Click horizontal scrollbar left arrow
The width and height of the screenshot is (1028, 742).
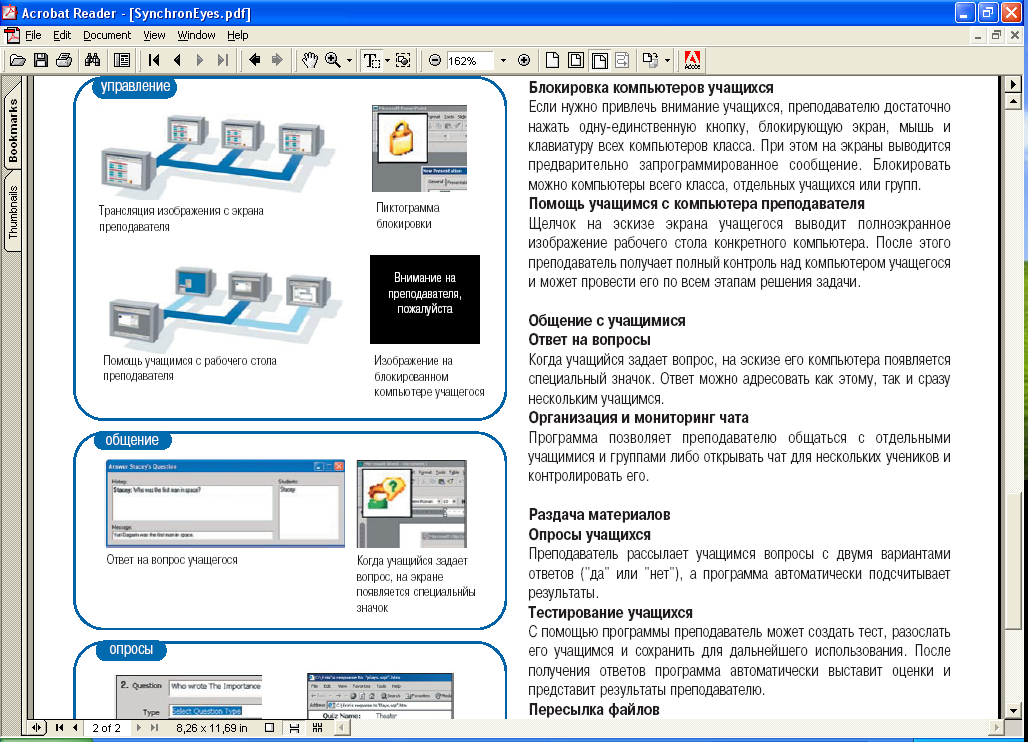[x=342, y=727]
